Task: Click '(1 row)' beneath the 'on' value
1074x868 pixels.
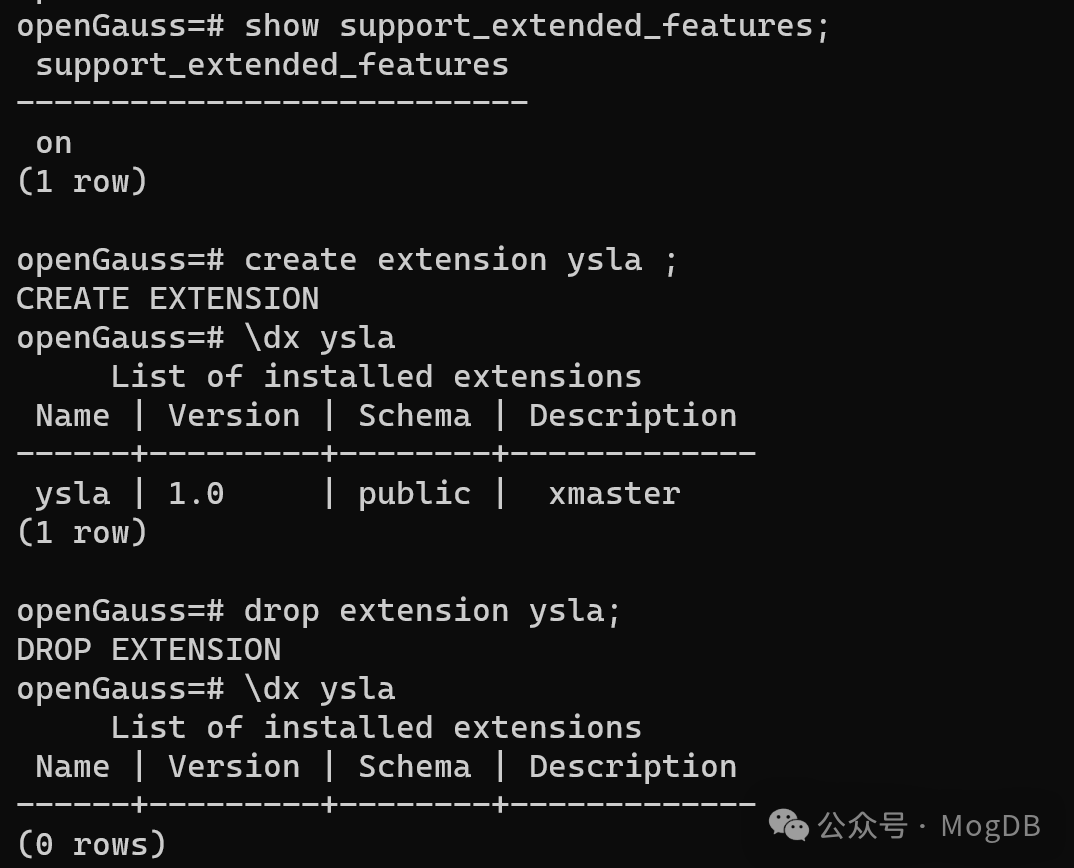Action: [x=82, y=182]
